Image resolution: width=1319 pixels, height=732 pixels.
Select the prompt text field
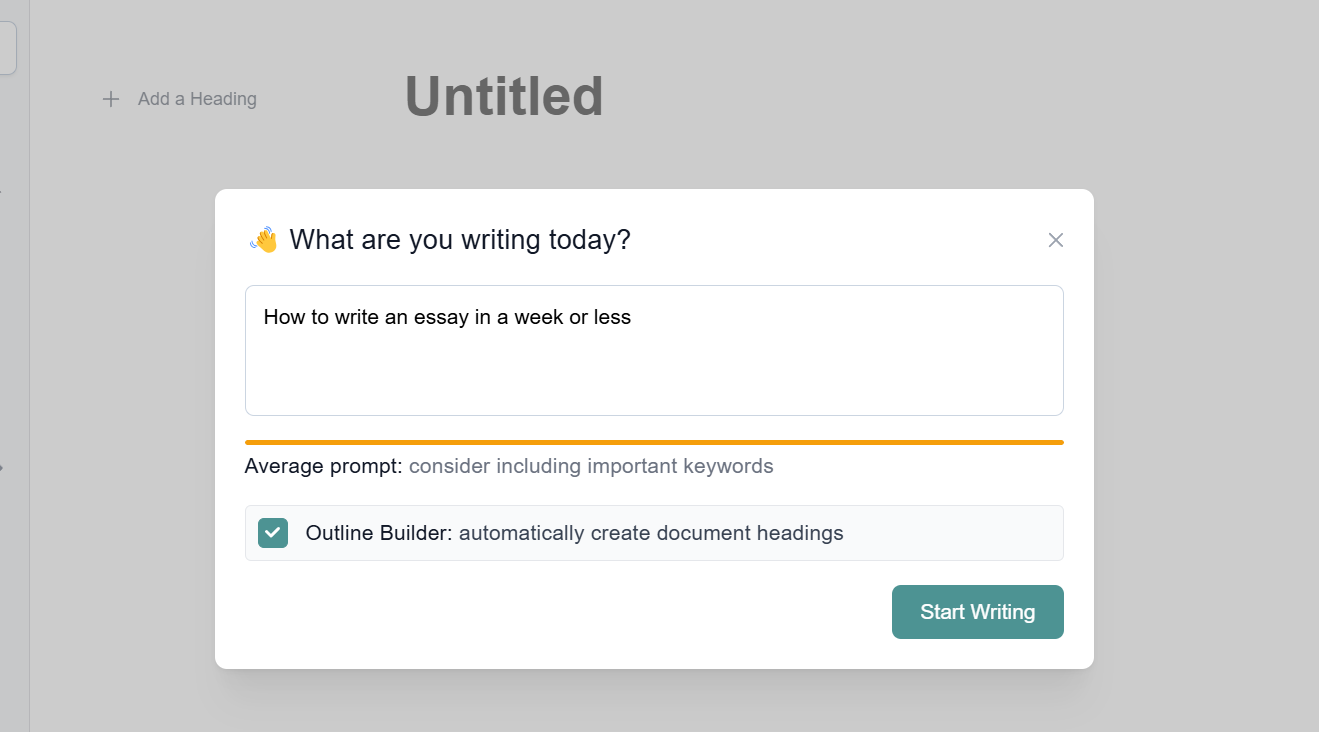click(654, 350)
